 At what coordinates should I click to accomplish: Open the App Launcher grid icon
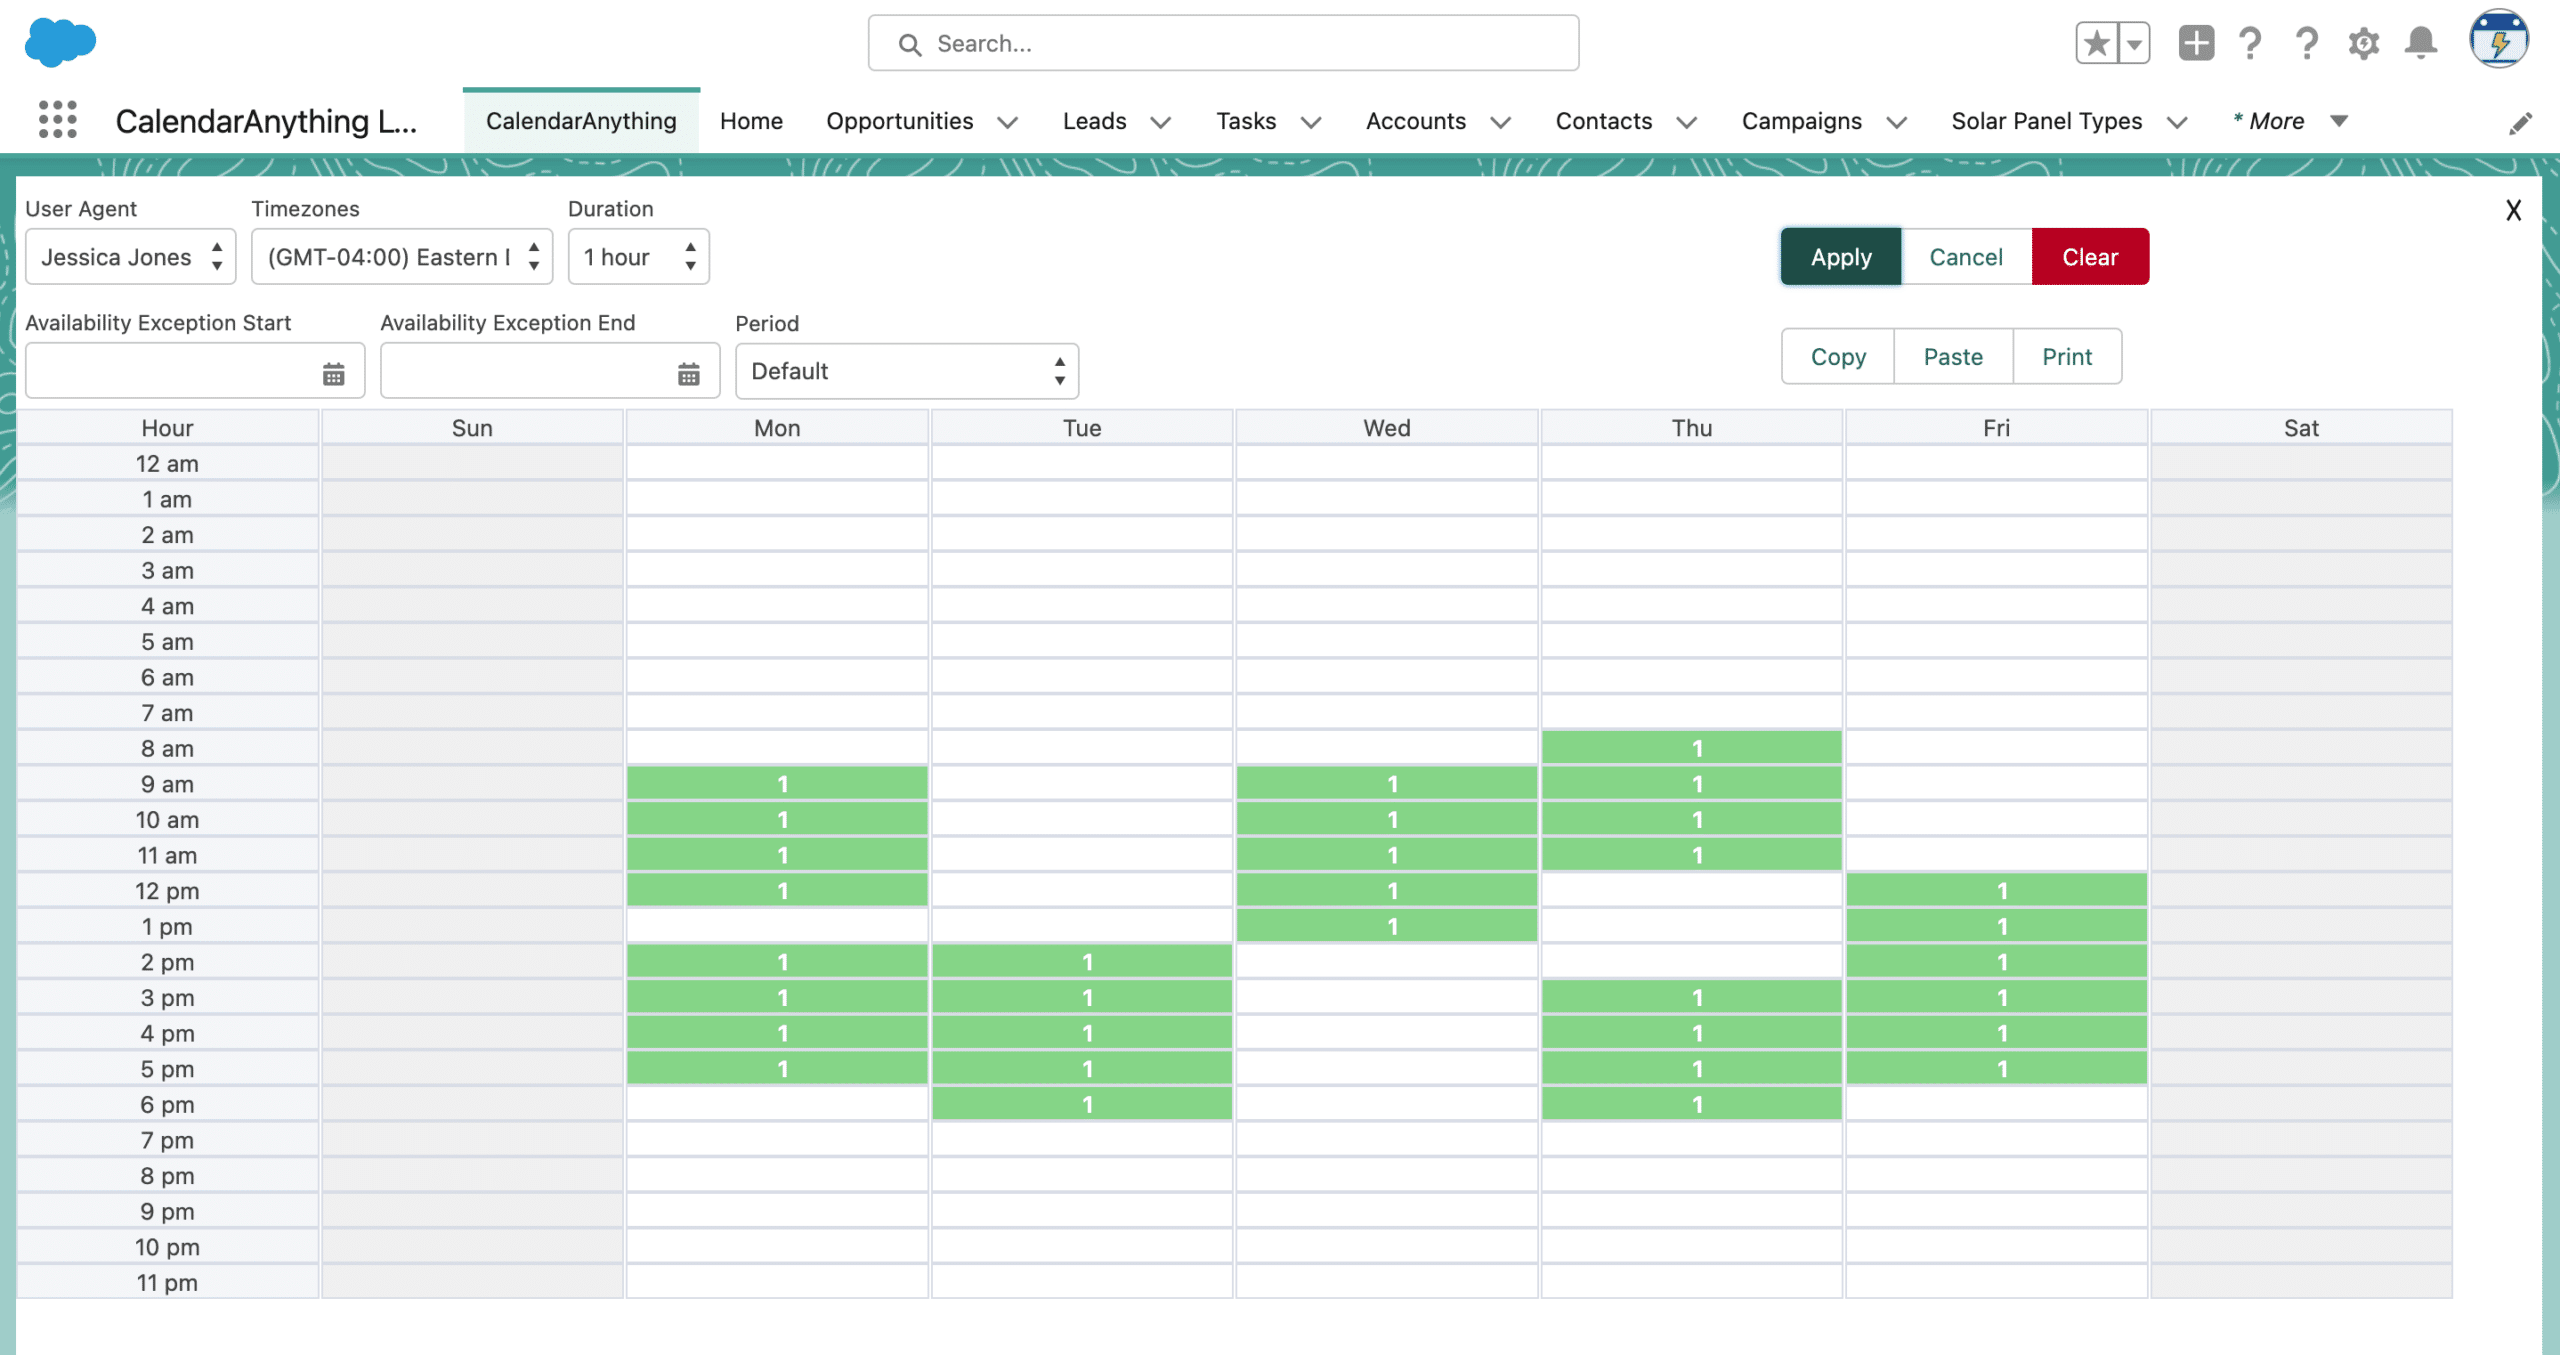pyautogui.click(x=57, y=120)
